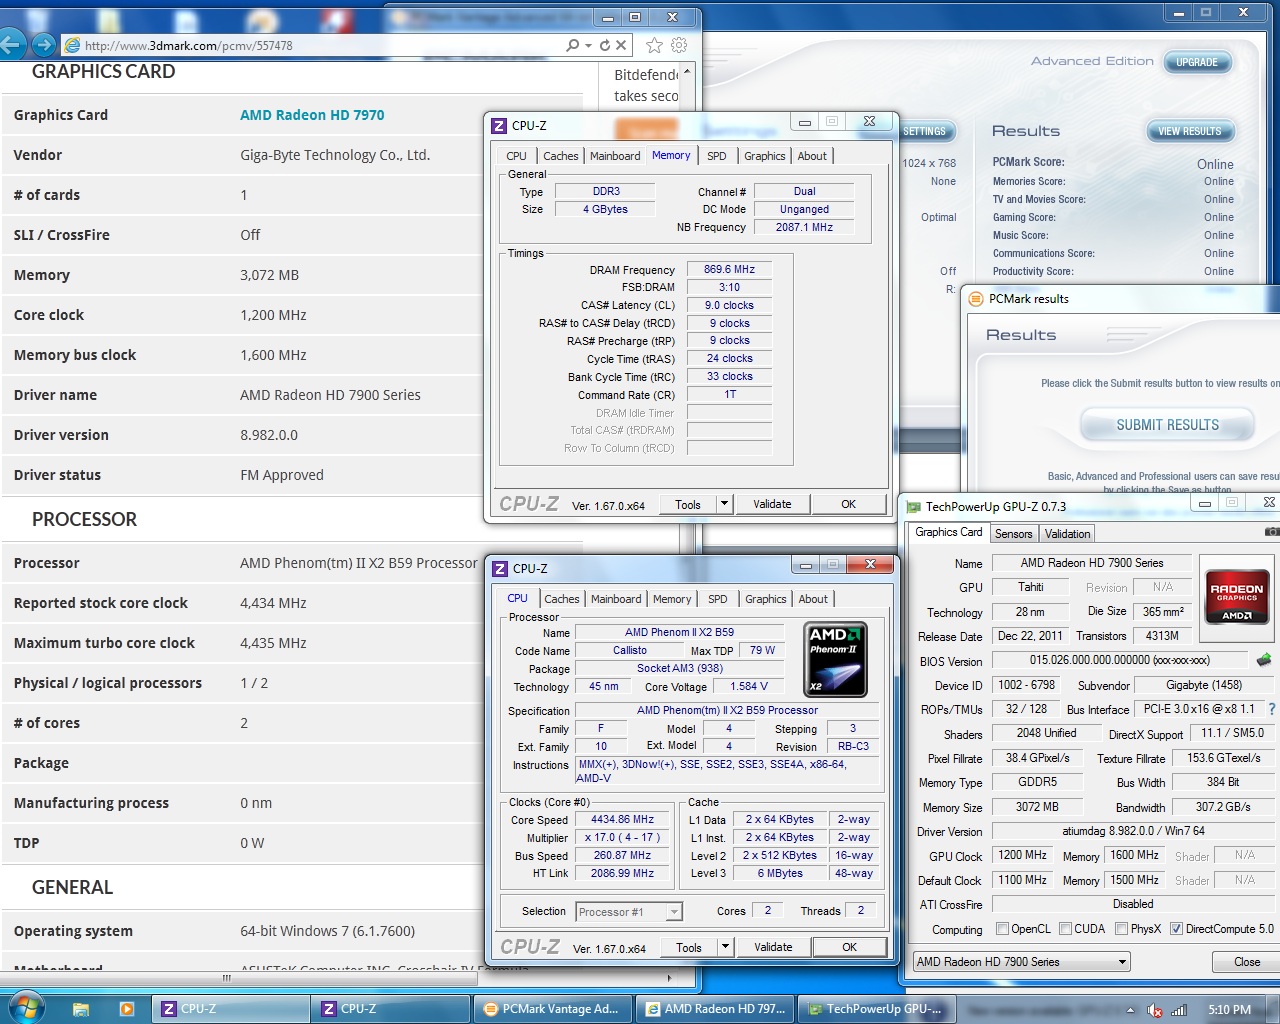Expand Tools arrow in lower CPU-Z window
Screen dimensions: 1280x1024
pos(725,947)
